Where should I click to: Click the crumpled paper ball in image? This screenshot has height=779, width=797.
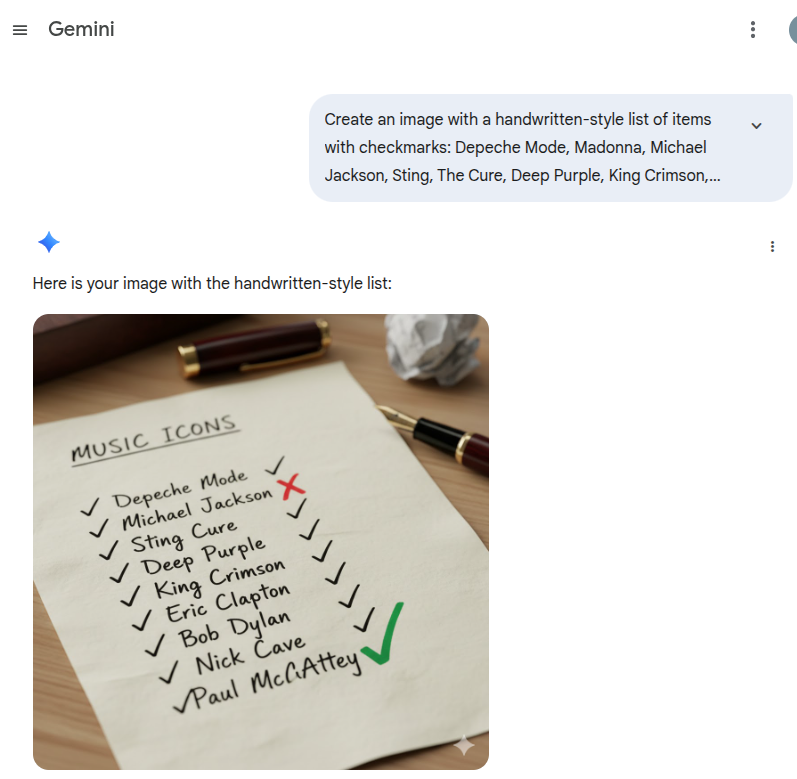(x=432, y=348)
